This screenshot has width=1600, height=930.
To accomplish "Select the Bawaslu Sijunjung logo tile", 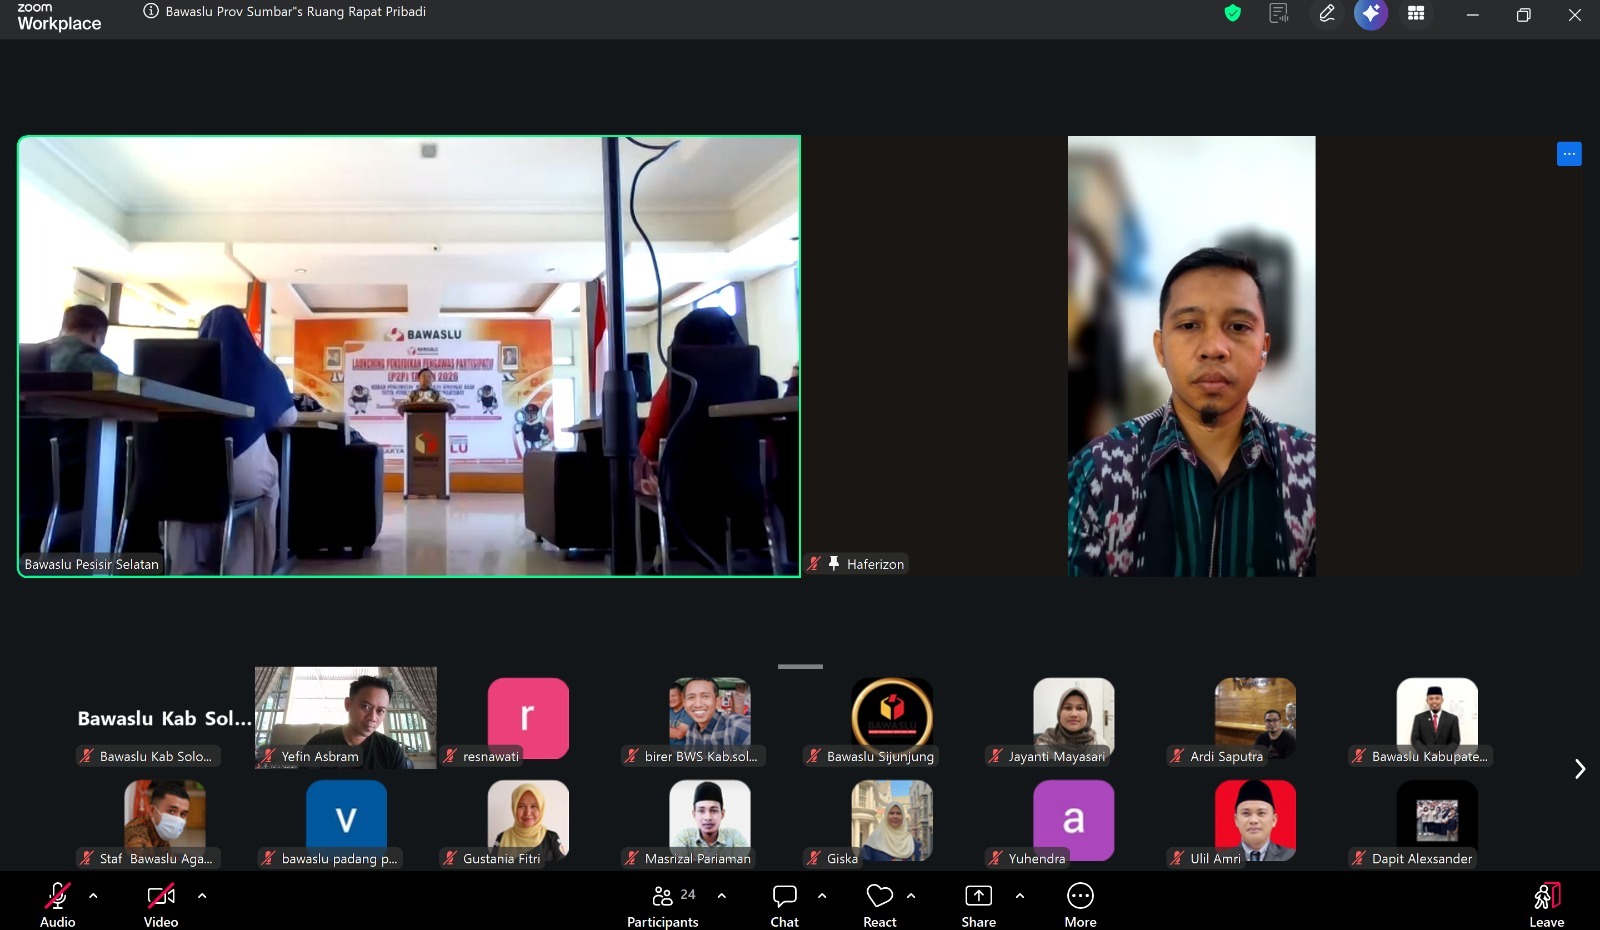I will click(x=892, y=718).
